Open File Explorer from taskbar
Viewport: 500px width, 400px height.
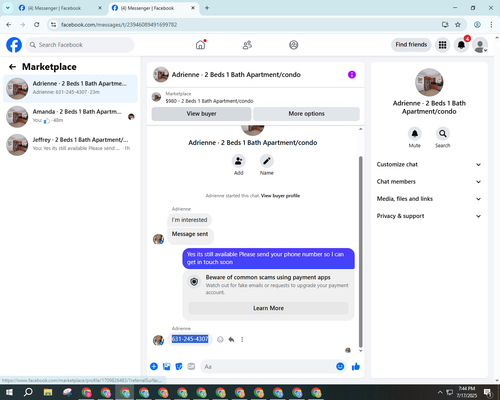click(48, 392)
